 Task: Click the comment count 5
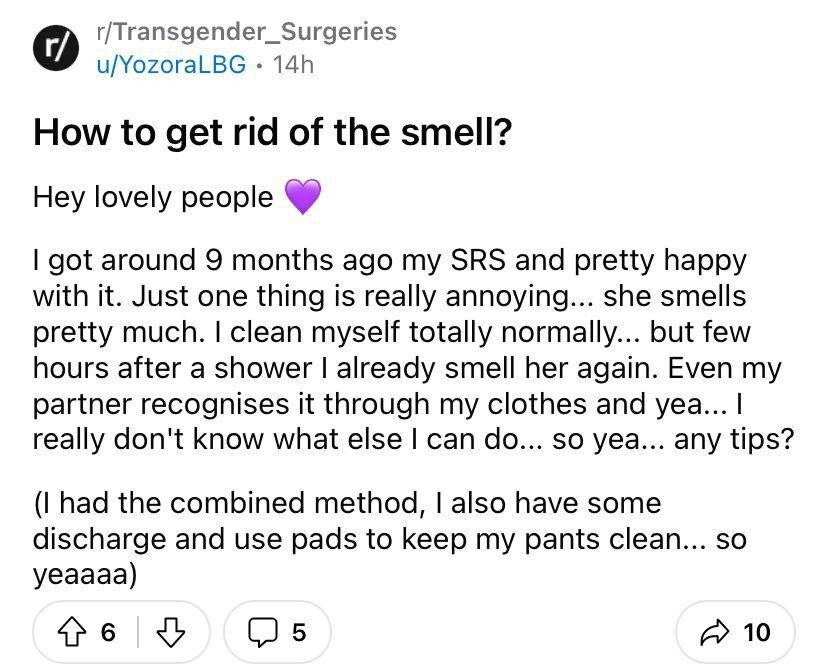pos(299,632)
